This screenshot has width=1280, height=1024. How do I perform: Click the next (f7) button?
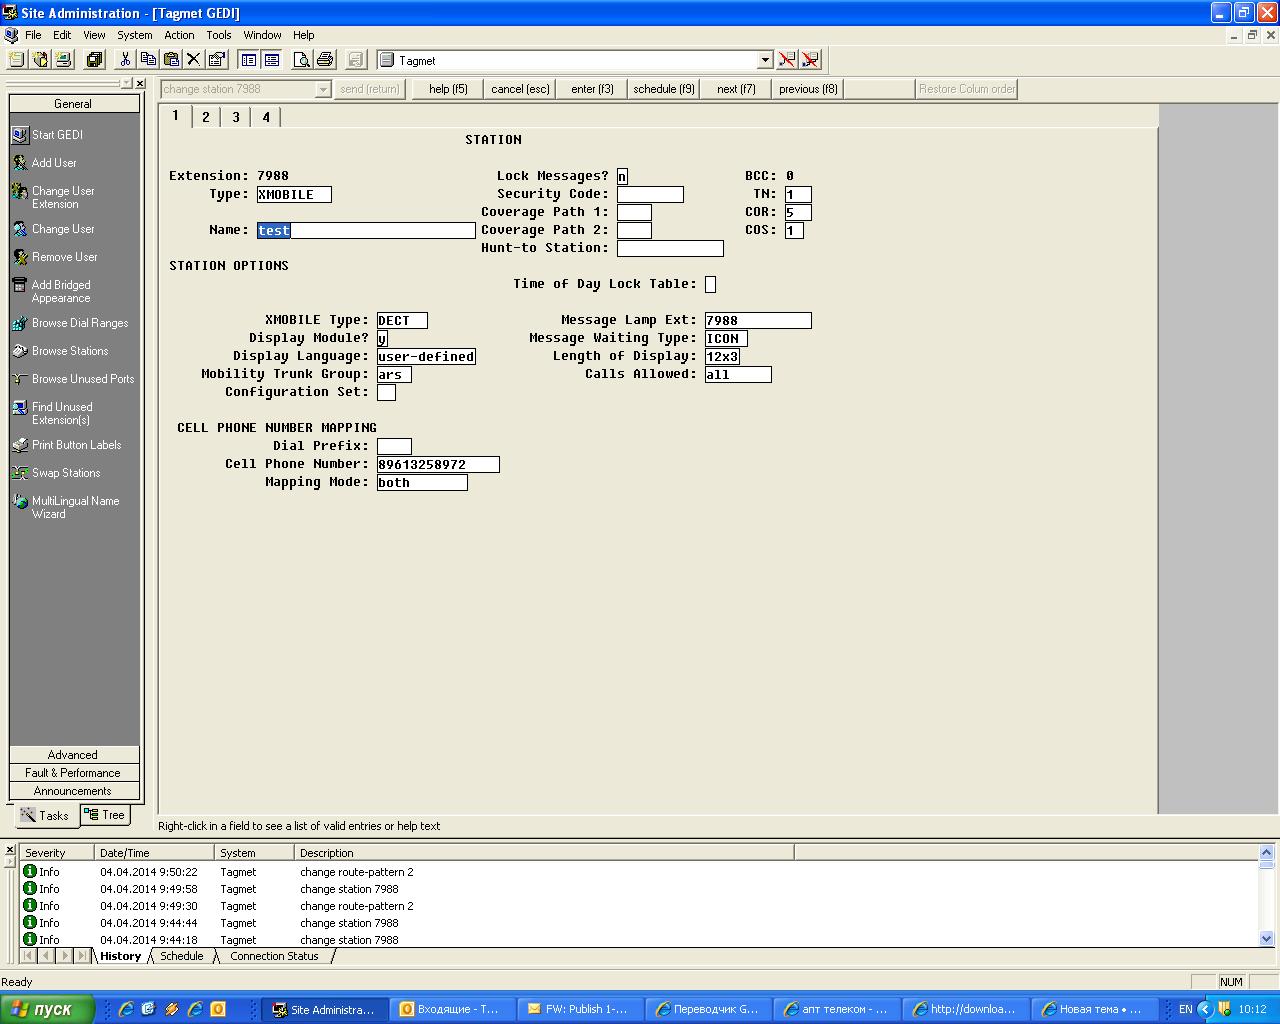[x=736, y=89]
